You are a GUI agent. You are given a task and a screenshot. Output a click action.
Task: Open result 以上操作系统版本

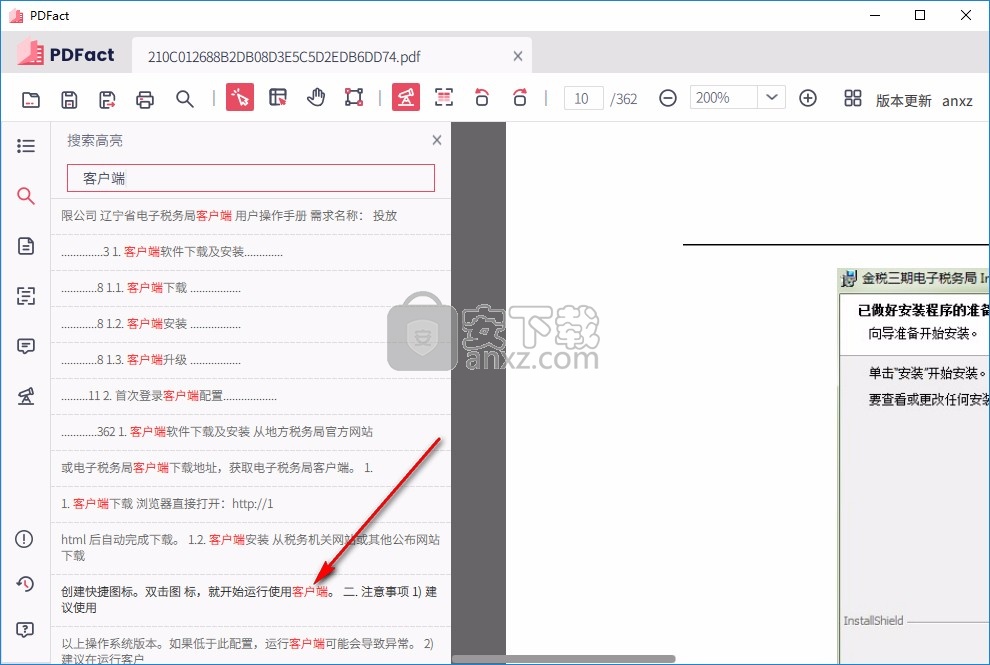point(251,645)
